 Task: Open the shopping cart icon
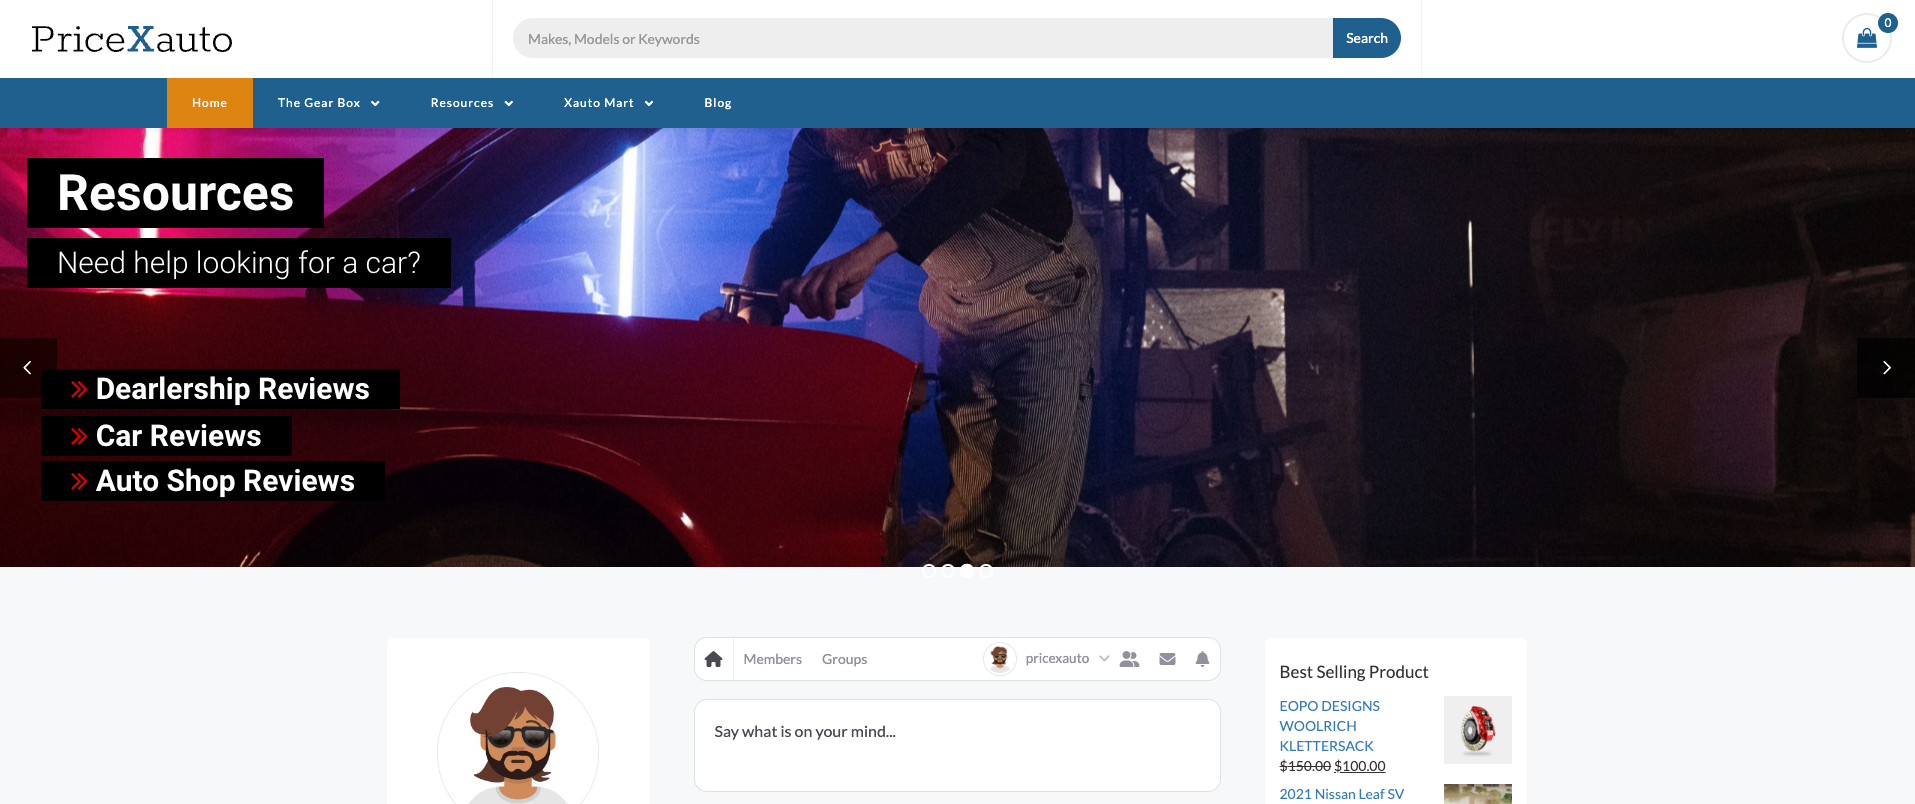(1866, 39)
